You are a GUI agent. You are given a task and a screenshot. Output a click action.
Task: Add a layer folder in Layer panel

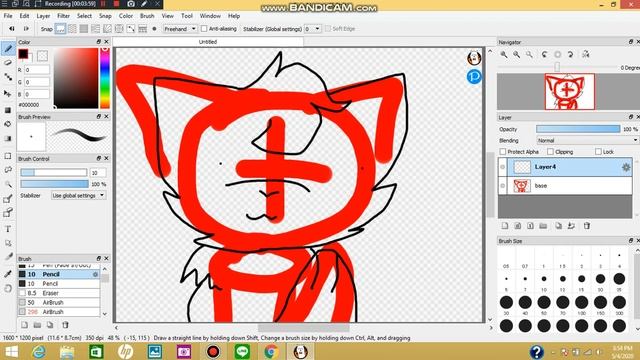tap(543, 226)
